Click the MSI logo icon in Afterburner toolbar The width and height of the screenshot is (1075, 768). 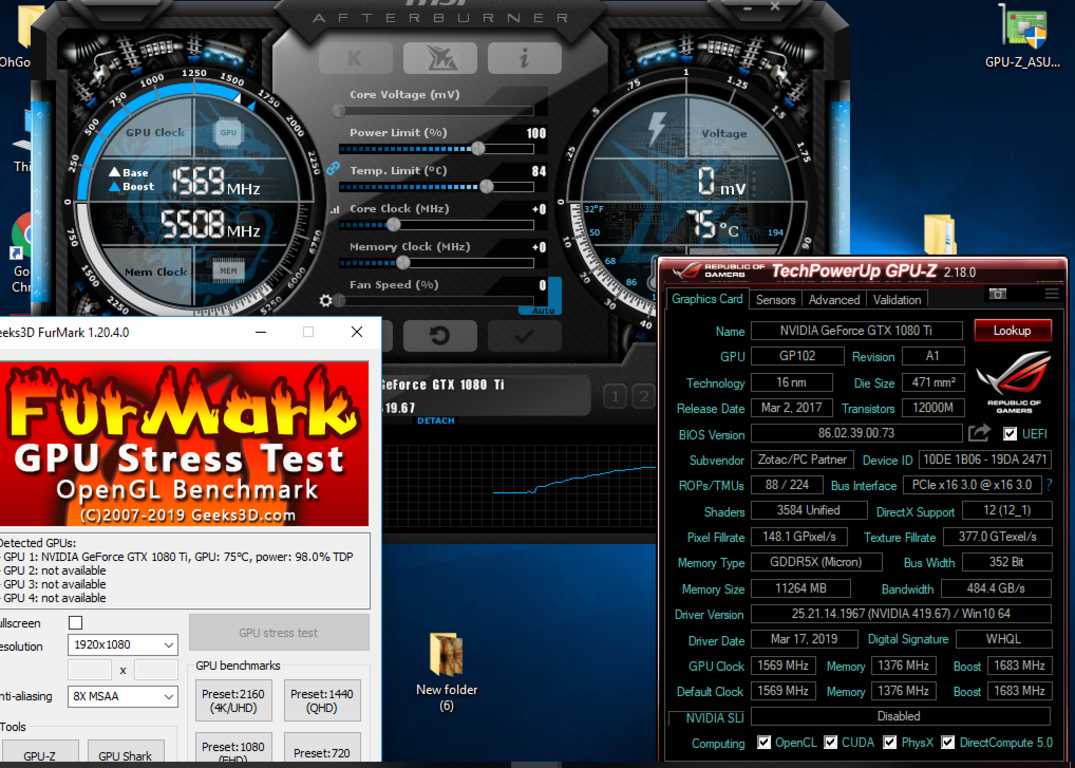click(x=439, y=58)
